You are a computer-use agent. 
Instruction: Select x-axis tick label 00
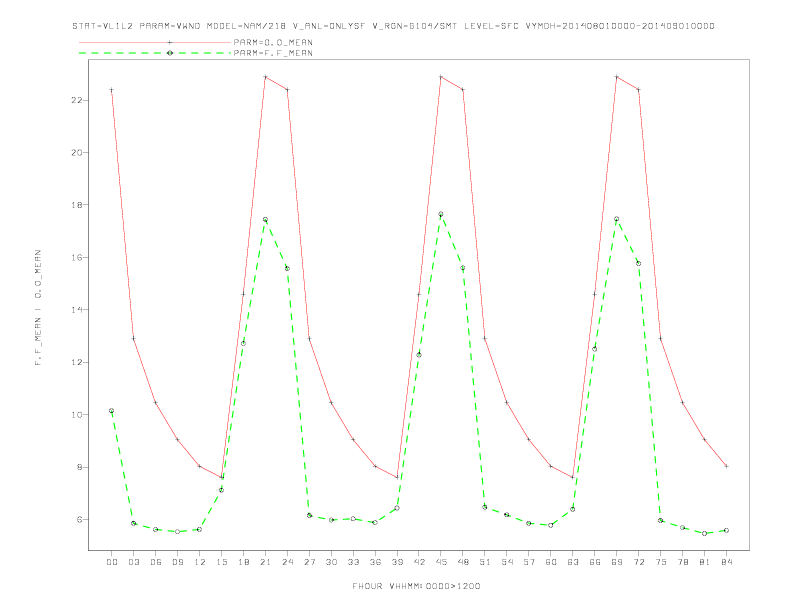pos(112,562)
